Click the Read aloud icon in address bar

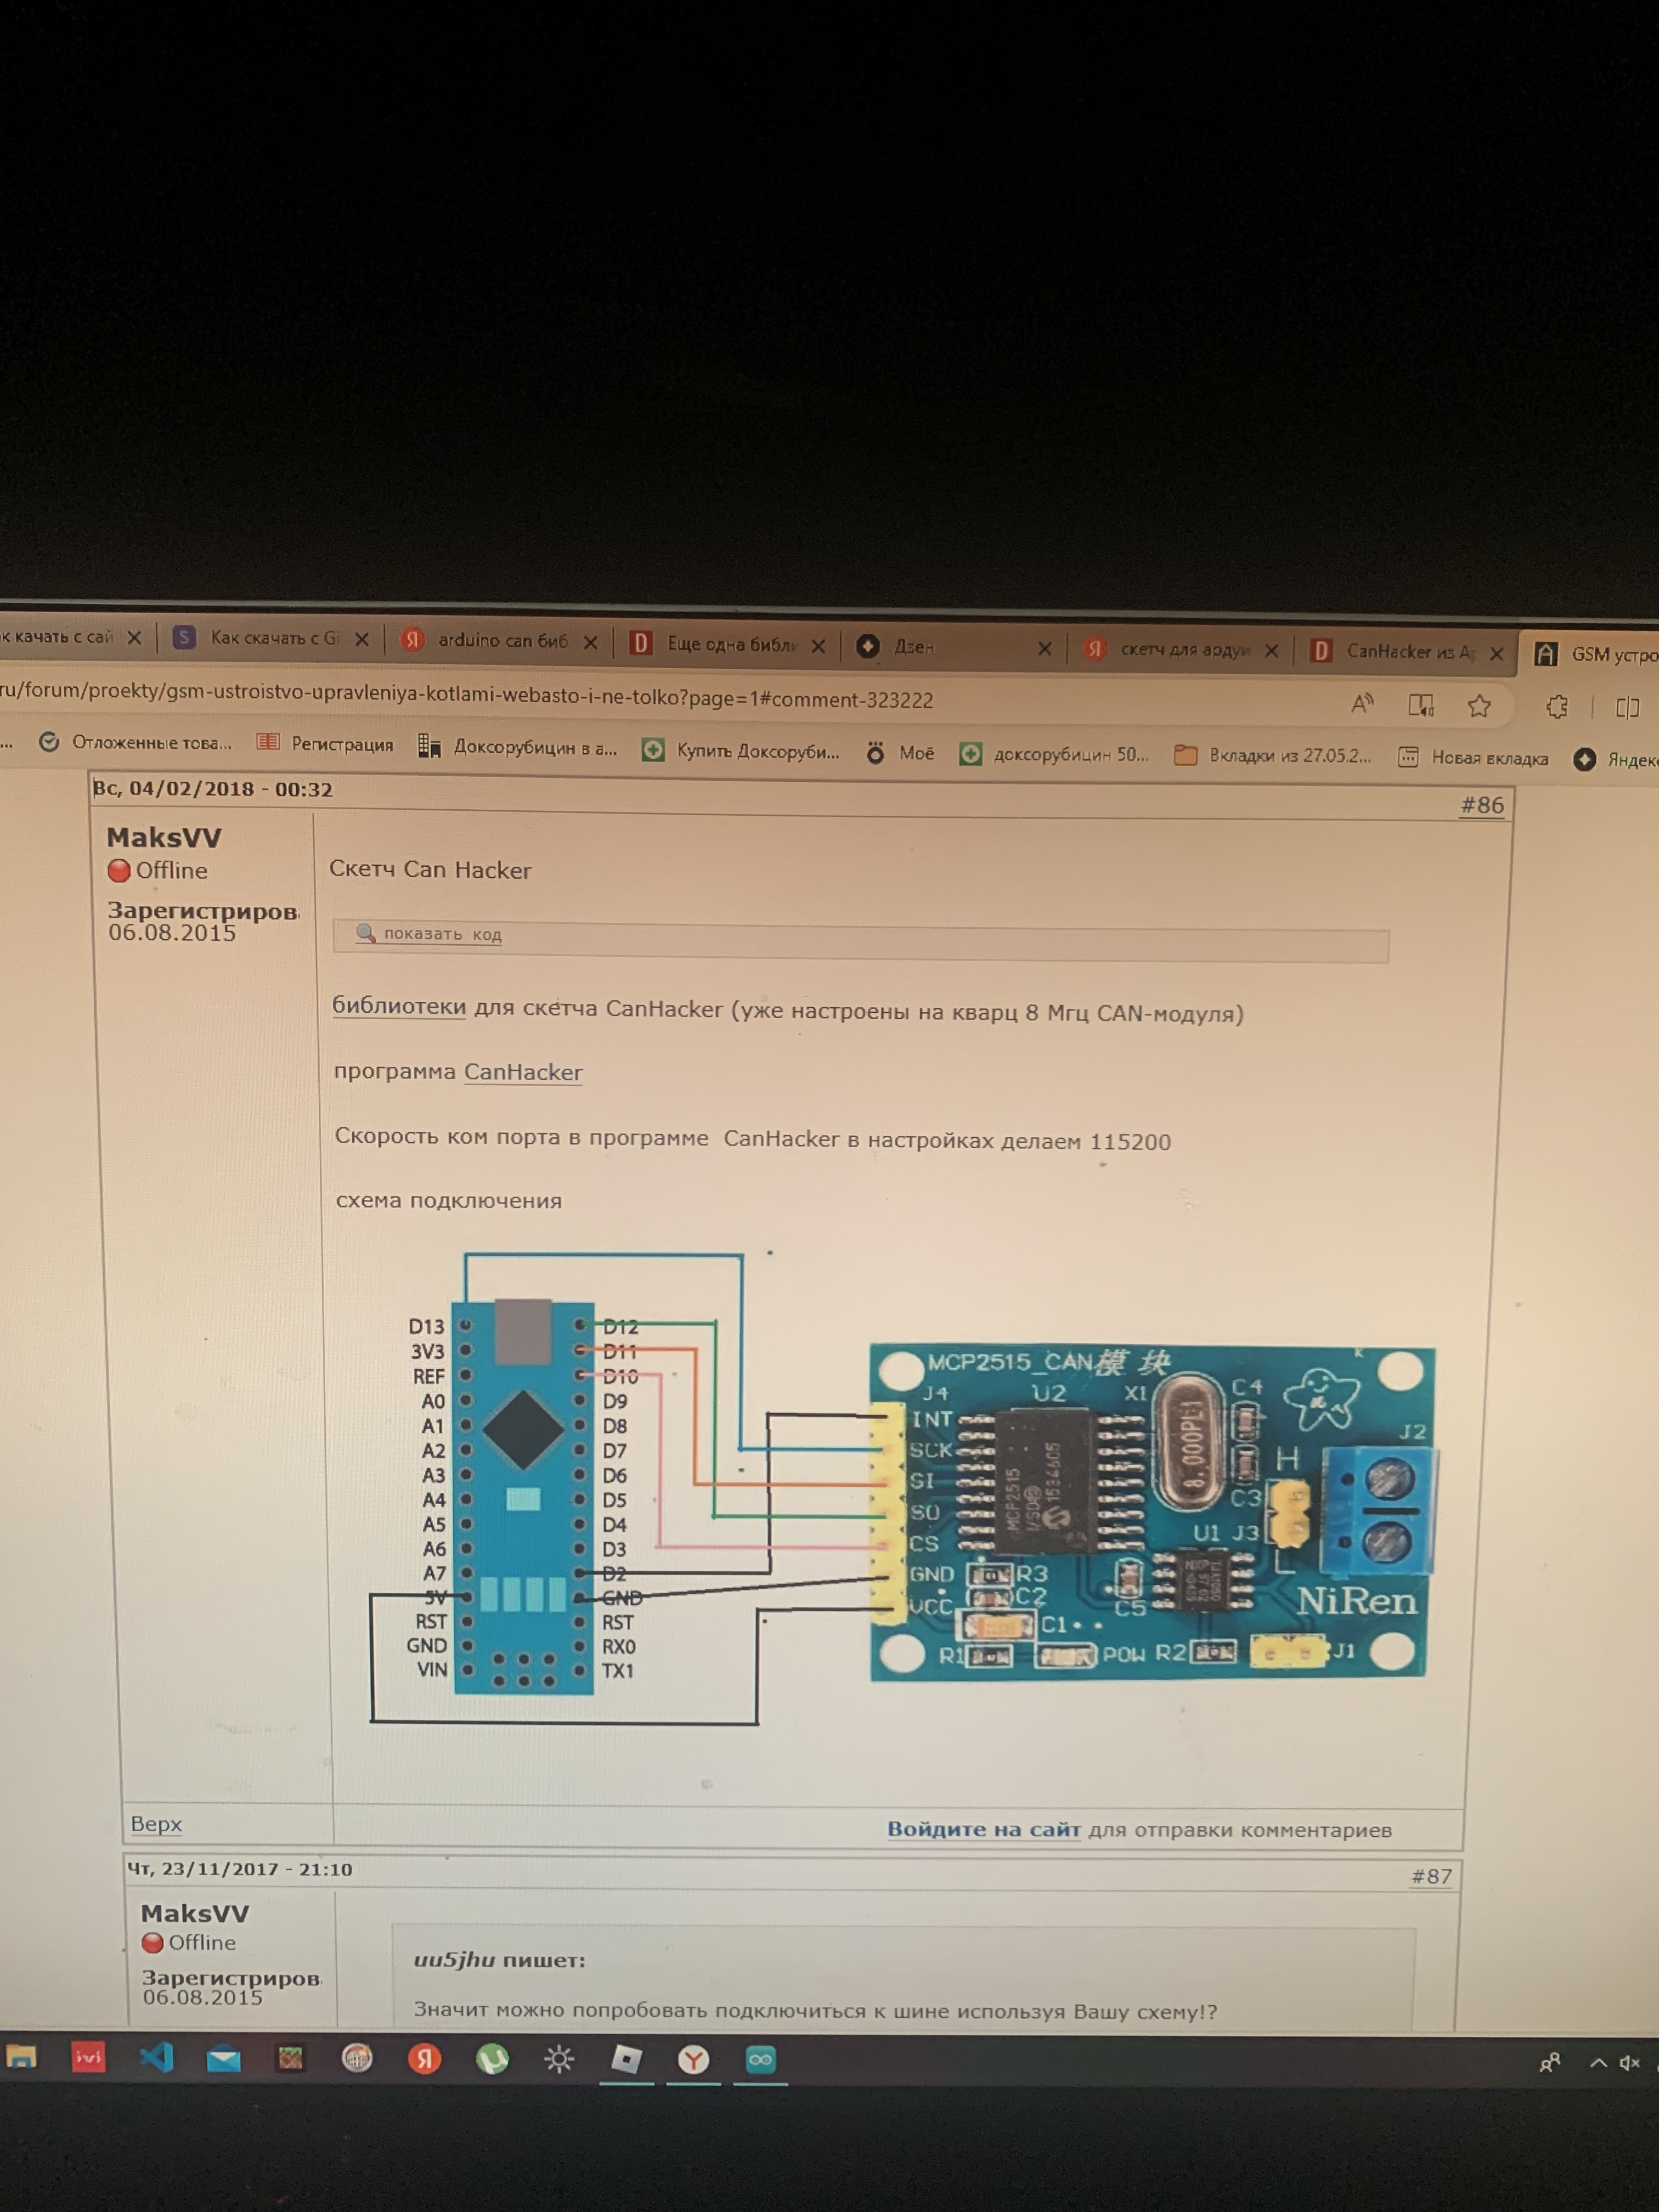(1362, 704)
